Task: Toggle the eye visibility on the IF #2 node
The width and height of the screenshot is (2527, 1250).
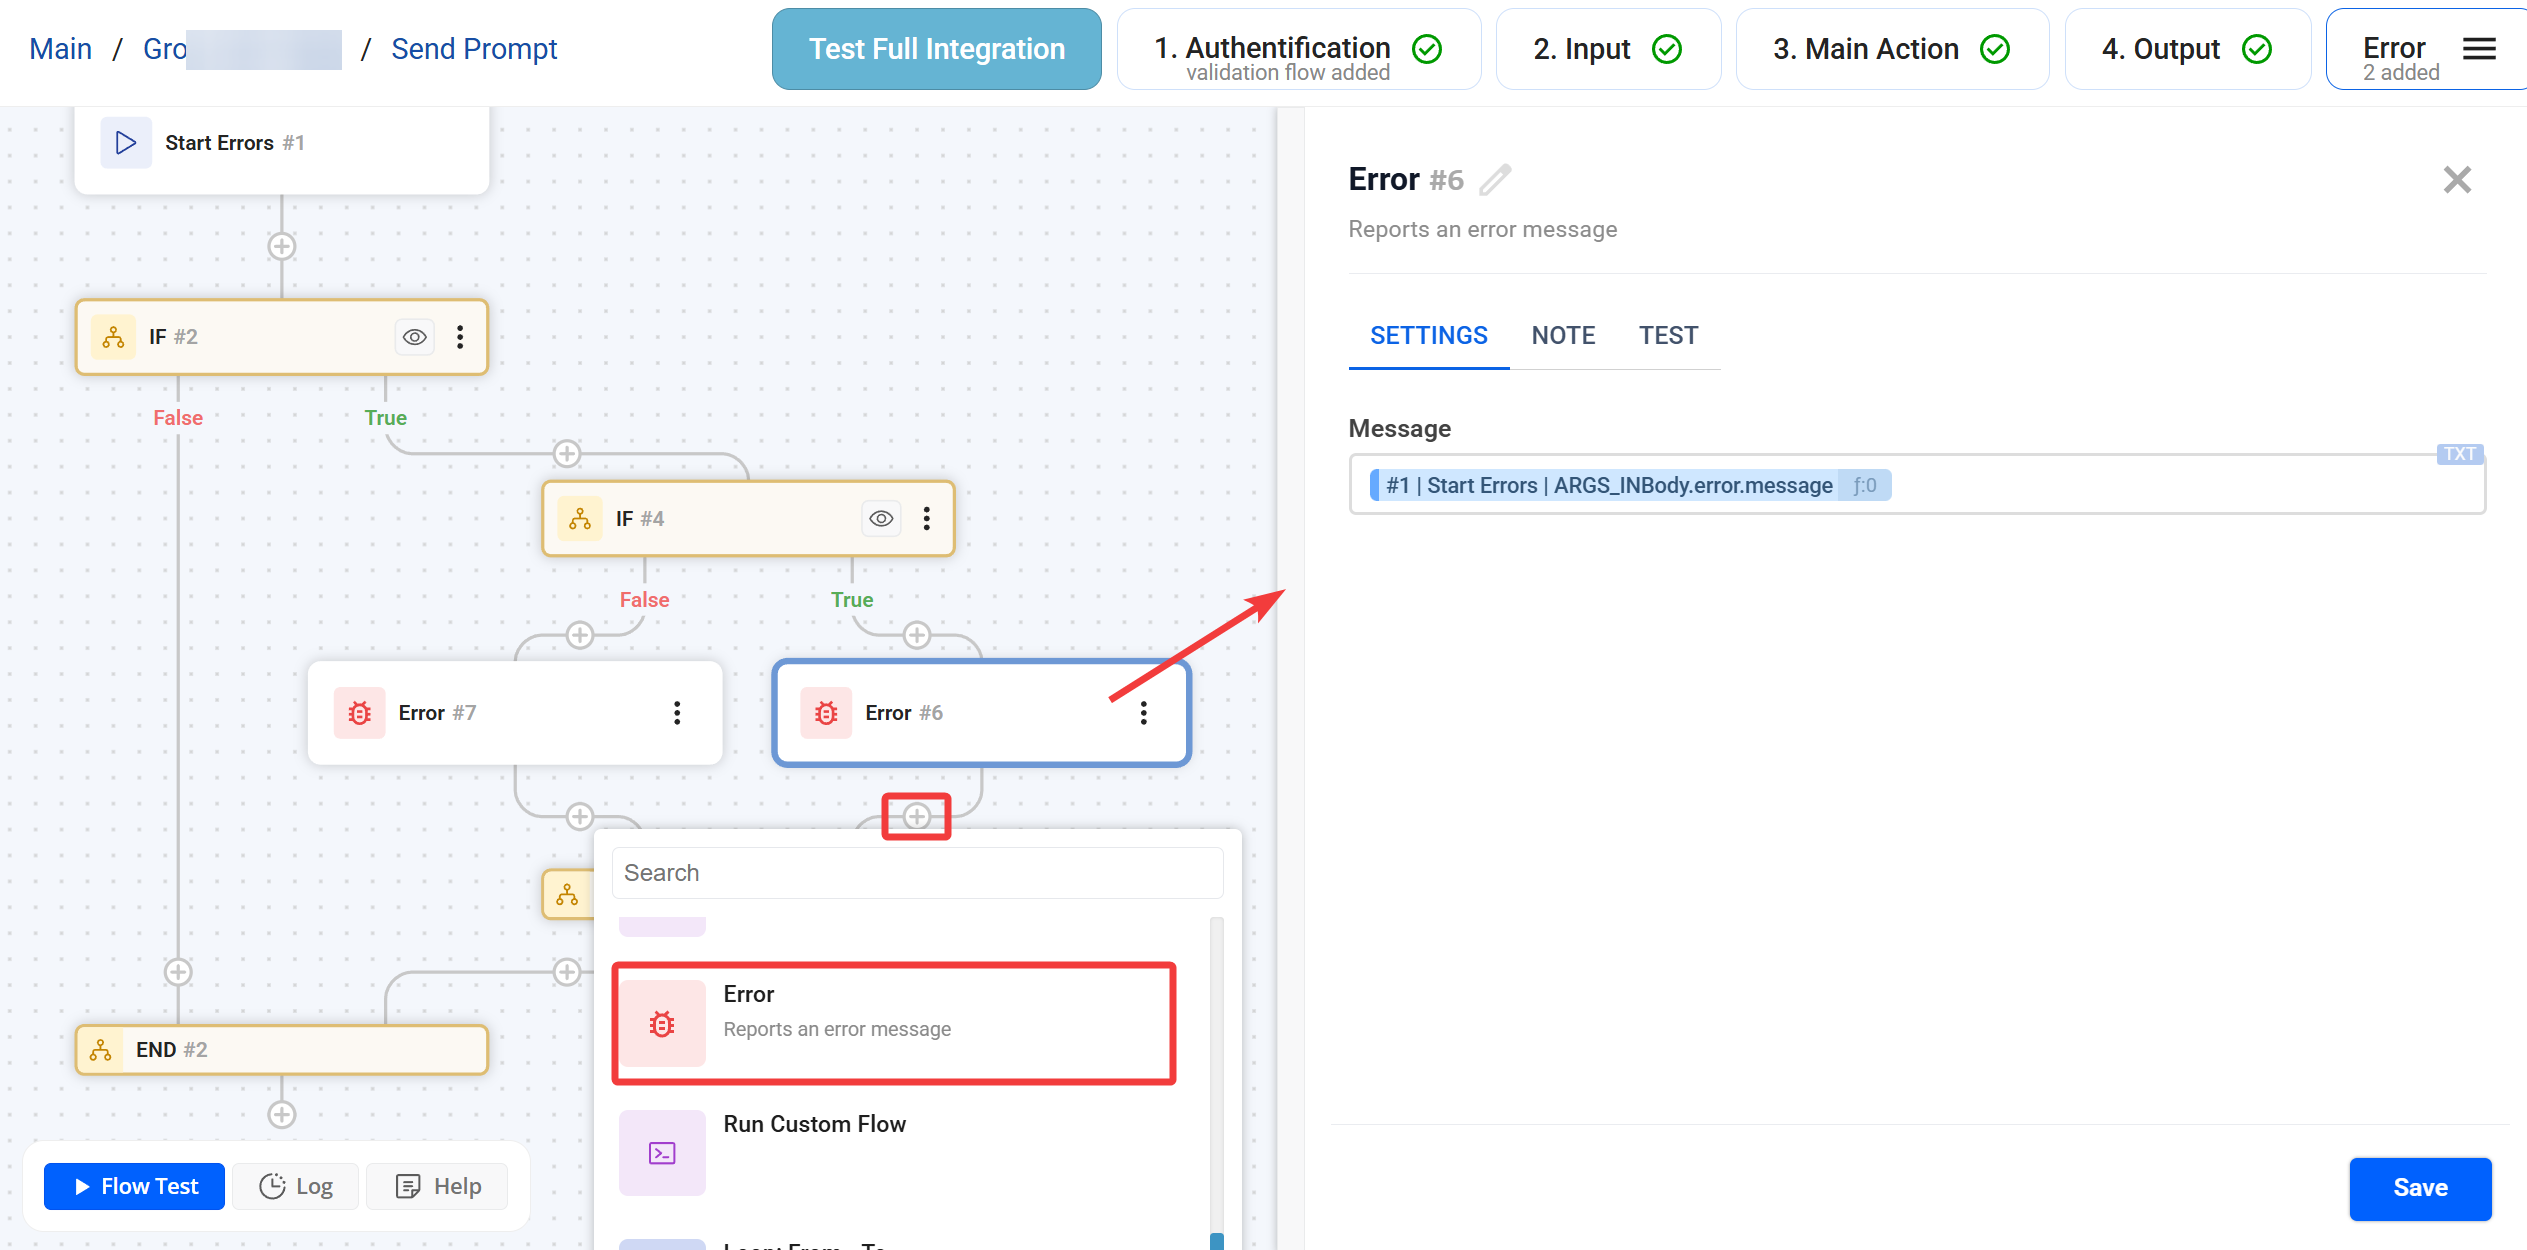Action: coord(414,337)
